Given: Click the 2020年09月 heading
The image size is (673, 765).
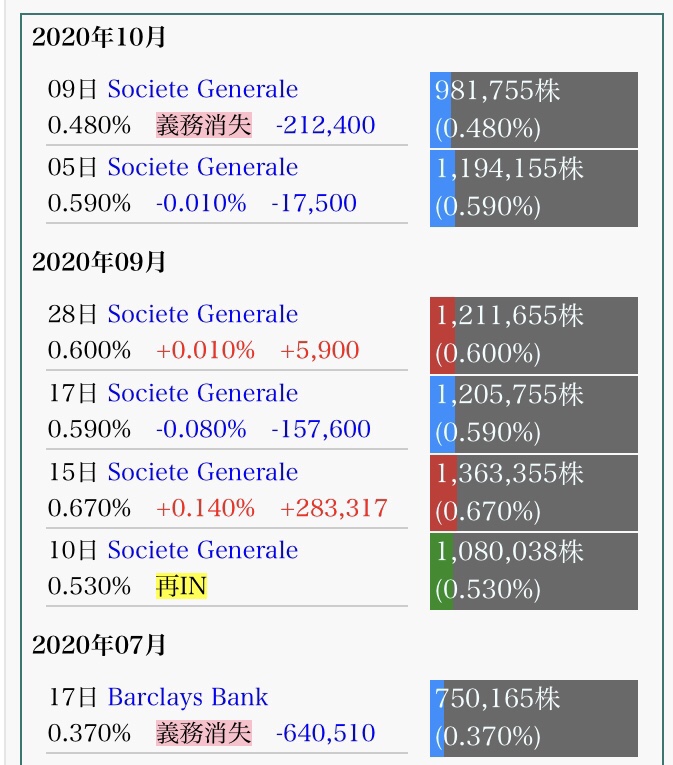Looking at the screenshot, I should click(x=99, y=262).
